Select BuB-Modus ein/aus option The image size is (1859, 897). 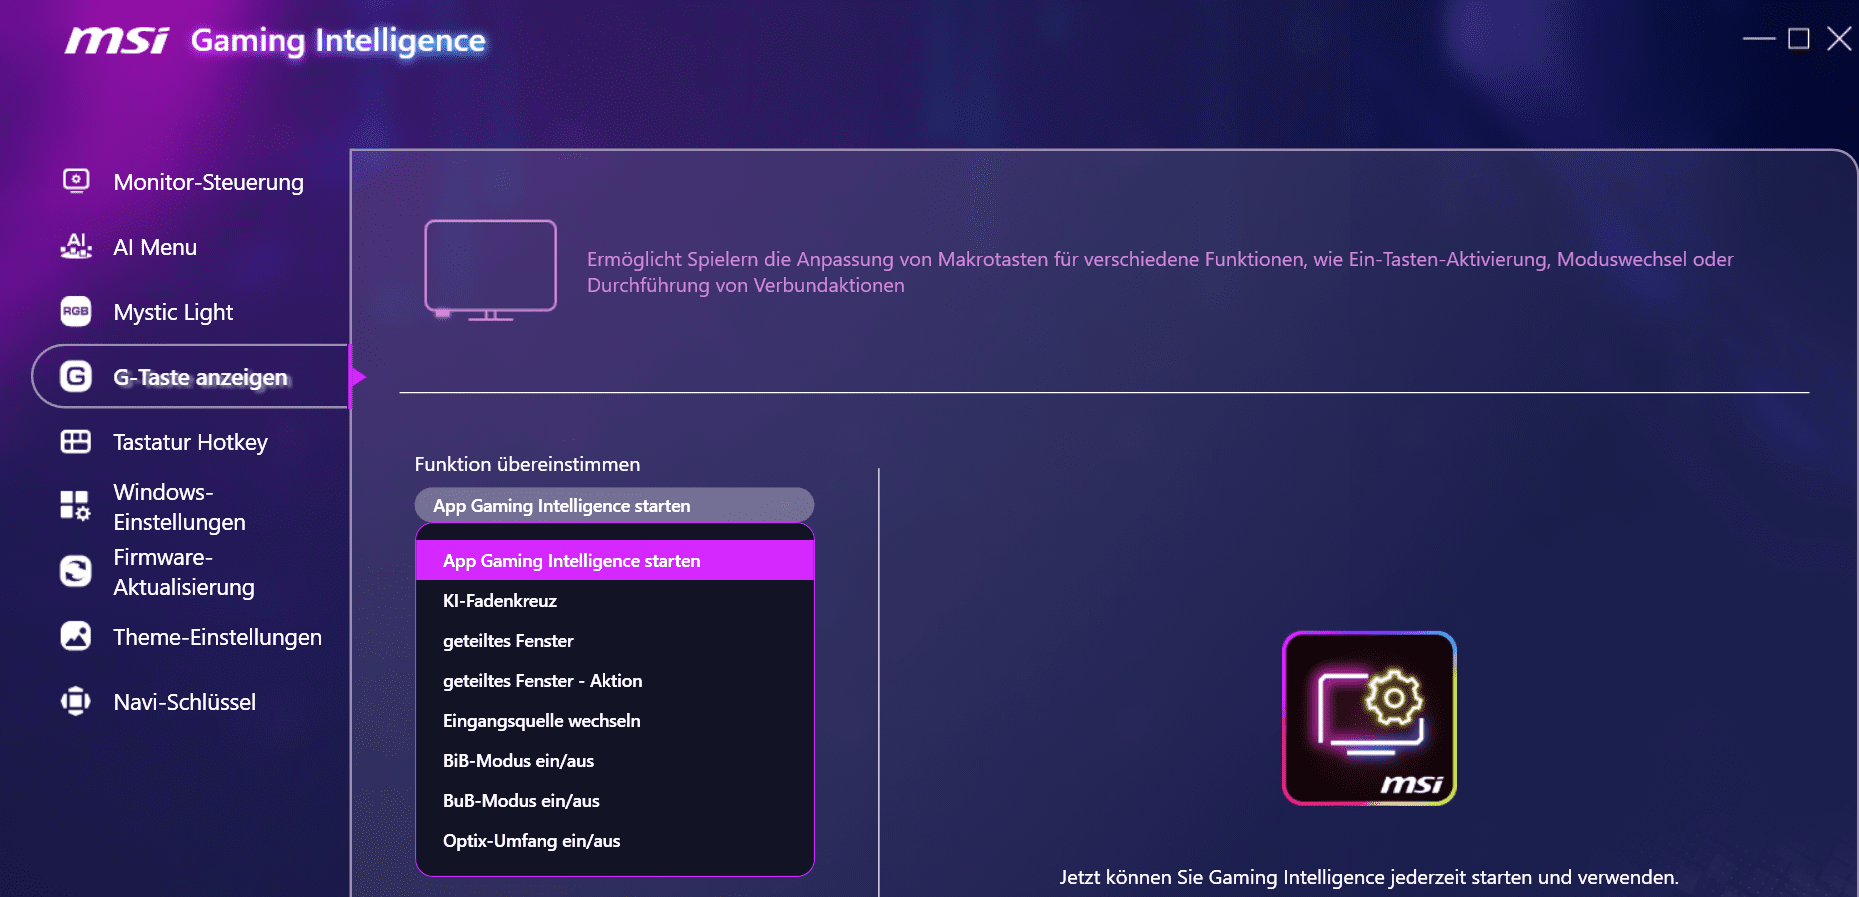pyautogui.click(x=615, y=800)
